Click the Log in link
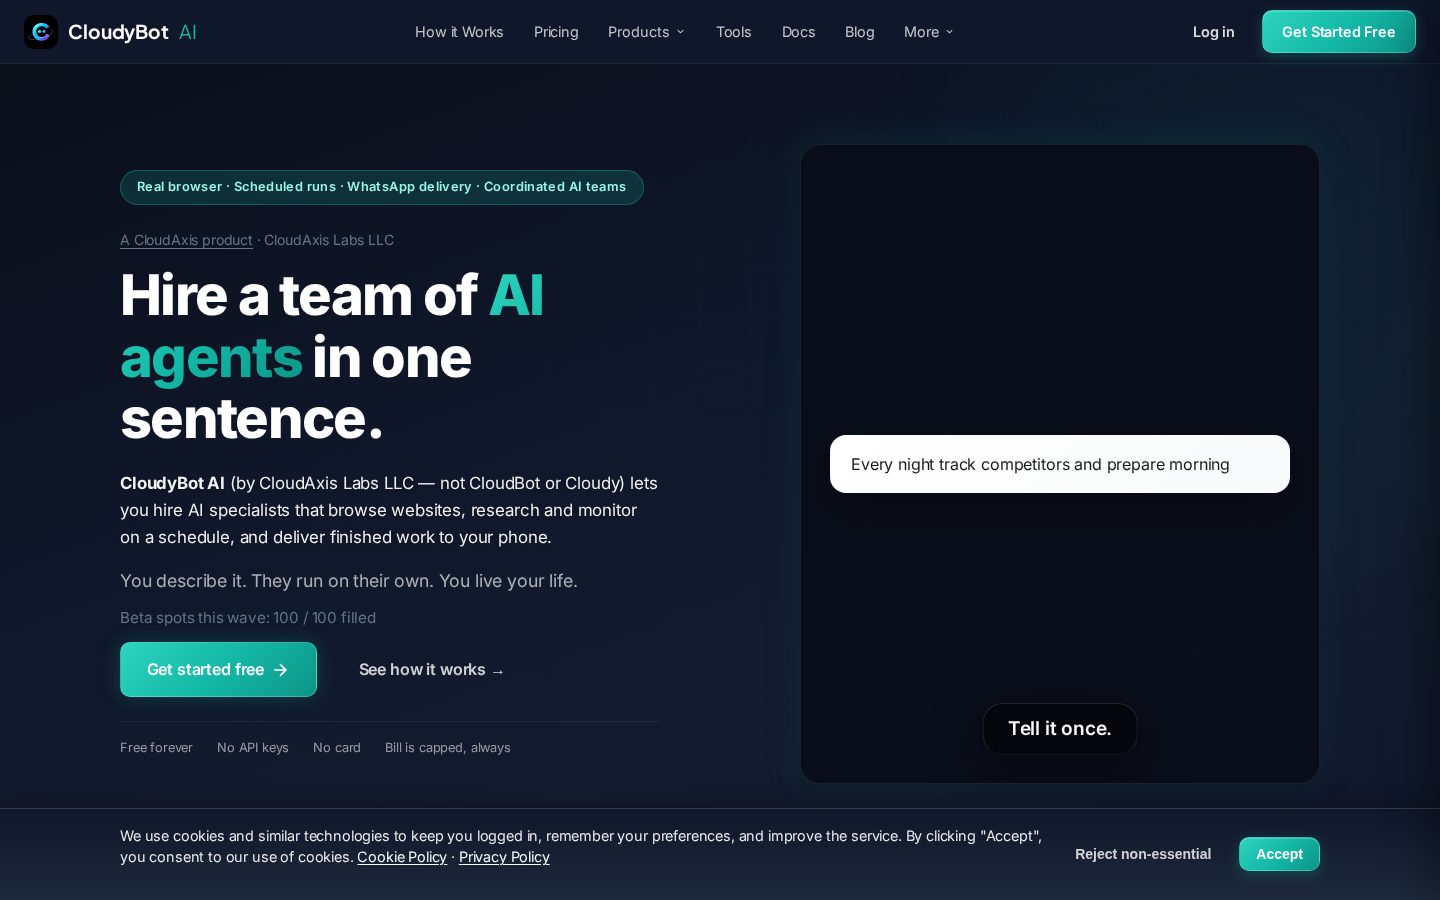The image size is (1440, 900). (x=1213, y=32)
